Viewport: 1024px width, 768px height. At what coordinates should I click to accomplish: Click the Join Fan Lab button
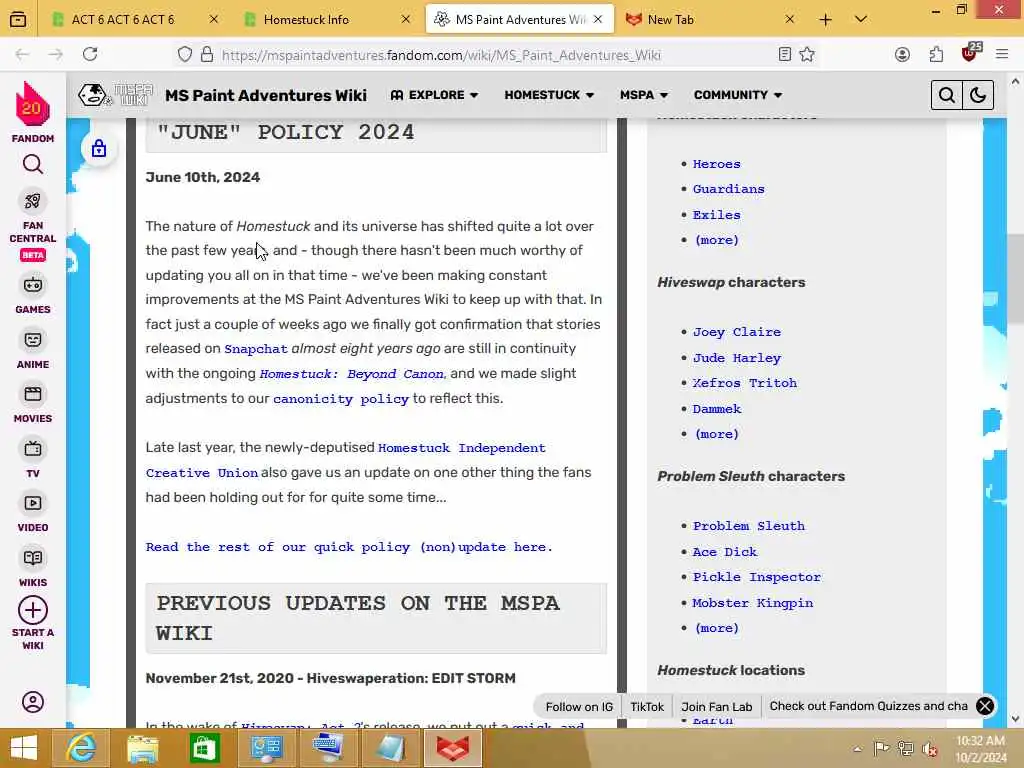coord(716,706)
